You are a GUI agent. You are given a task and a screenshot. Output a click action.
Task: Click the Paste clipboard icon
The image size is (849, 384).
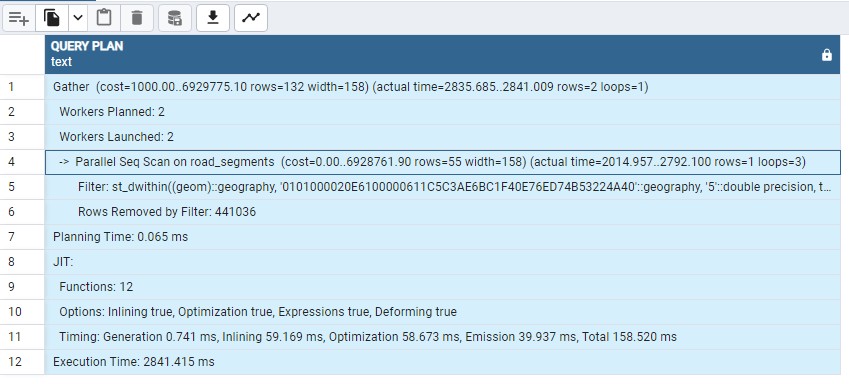(x=104, y=18)
